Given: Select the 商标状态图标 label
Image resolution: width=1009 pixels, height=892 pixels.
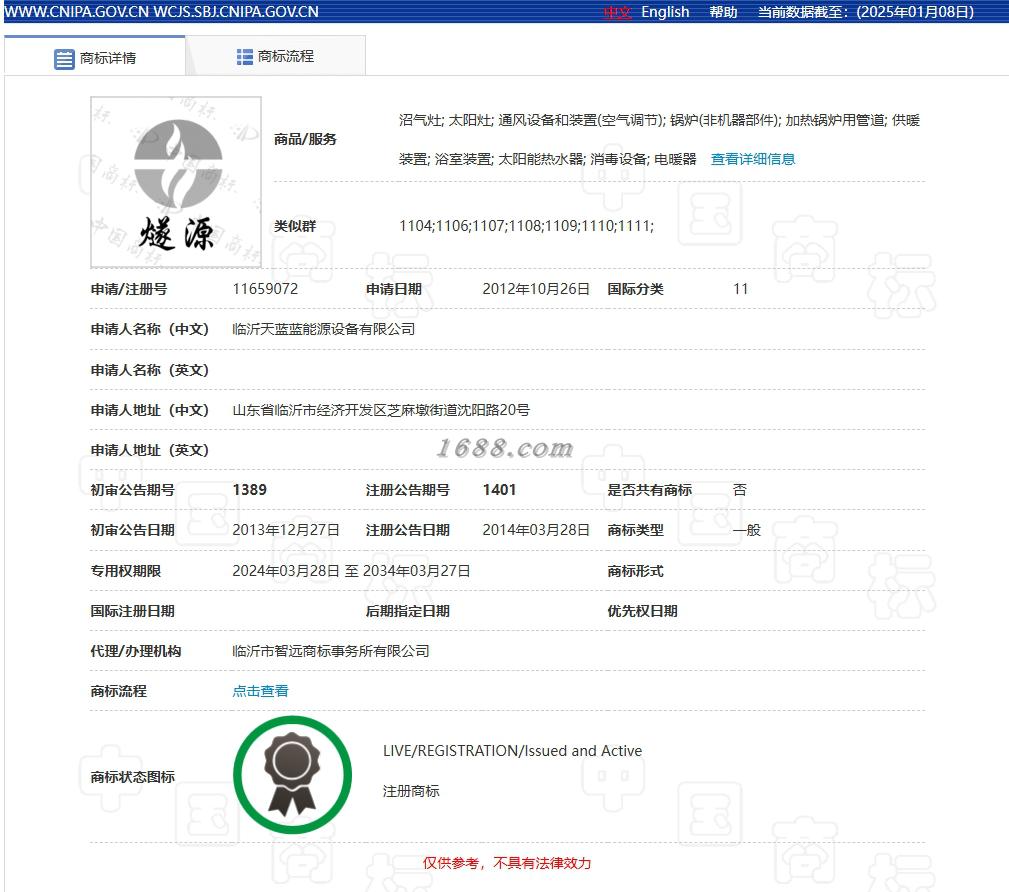Looking at the screenshot, I should tap(133, 777).
